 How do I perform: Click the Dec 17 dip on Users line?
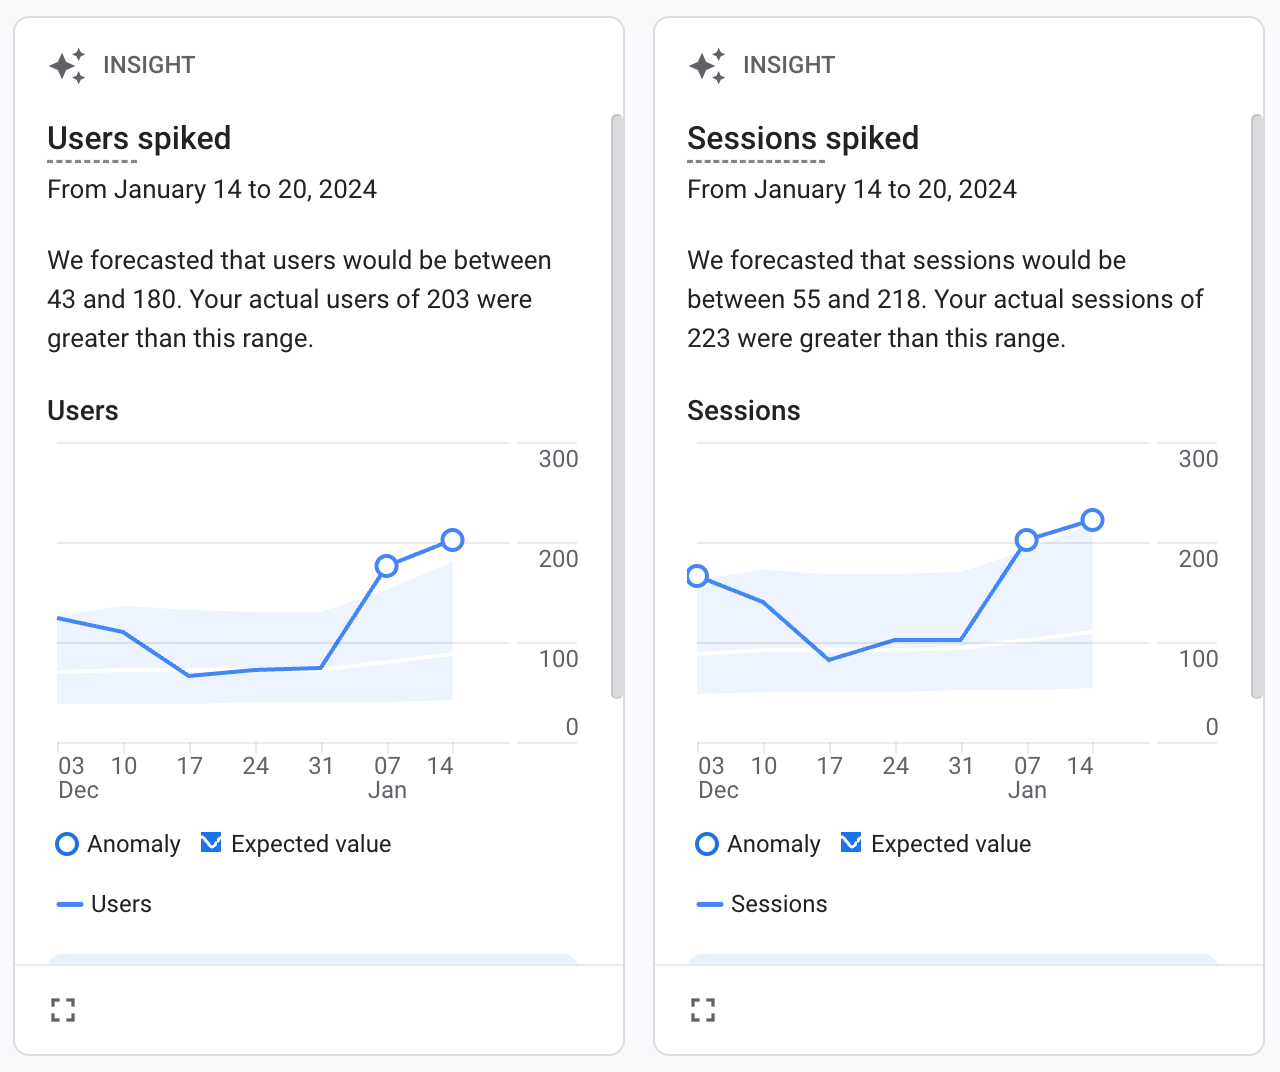click(189, 676)
